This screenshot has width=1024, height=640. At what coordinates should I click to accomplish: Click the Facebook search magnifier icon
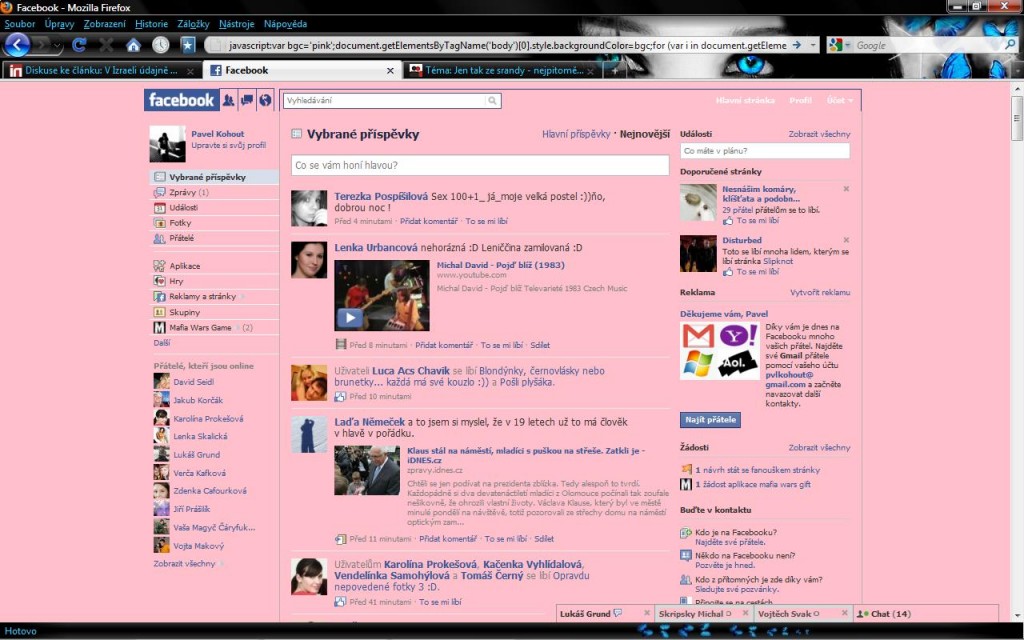pos(492,101)
